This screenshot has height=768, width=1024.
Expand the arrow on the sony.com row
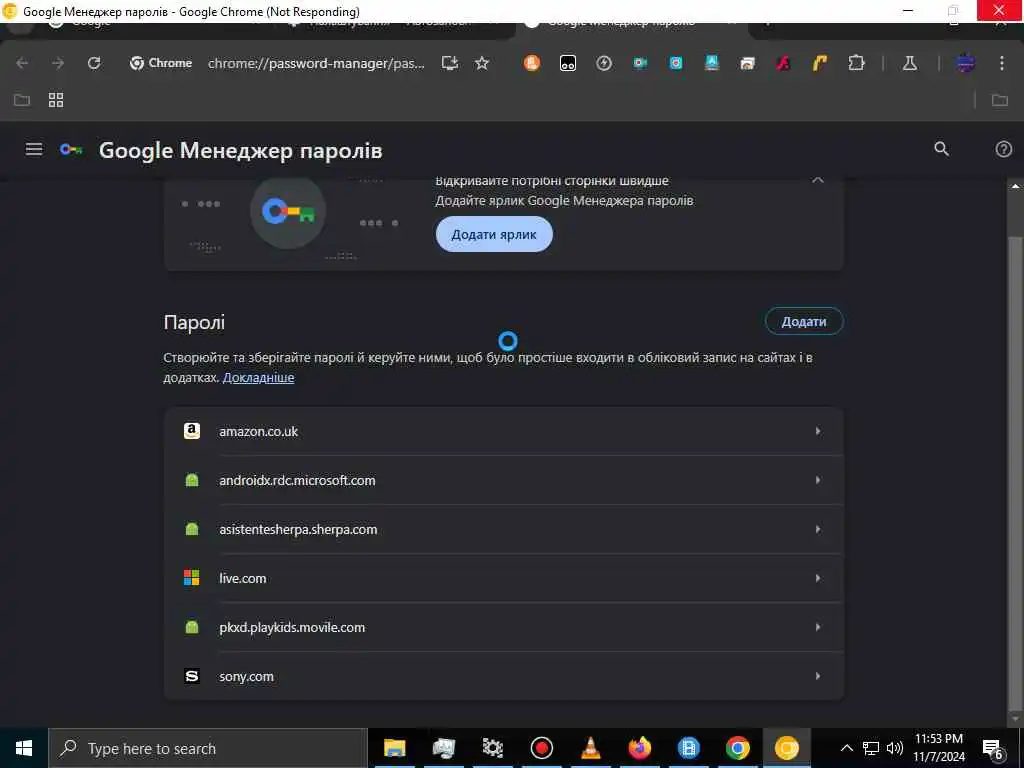click(818, 676)
